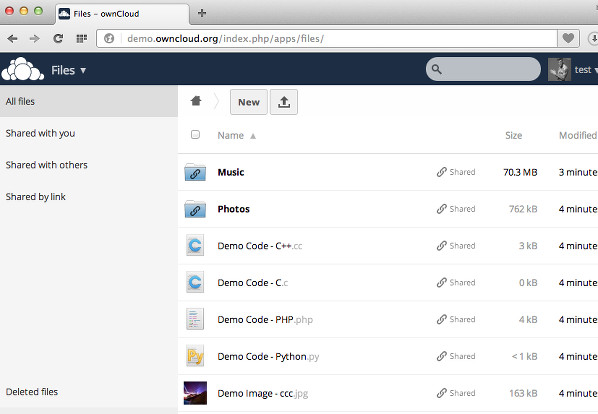
Task: Open the test user account menu
Action: [x=573, y=69]
